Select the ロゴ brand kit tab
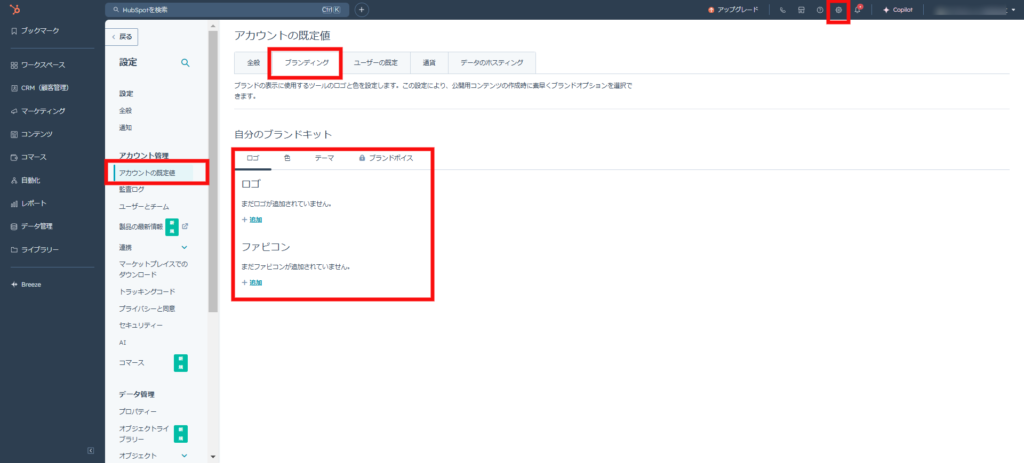The width and height of the screenshot is (1024, 463). pos(253,158)
